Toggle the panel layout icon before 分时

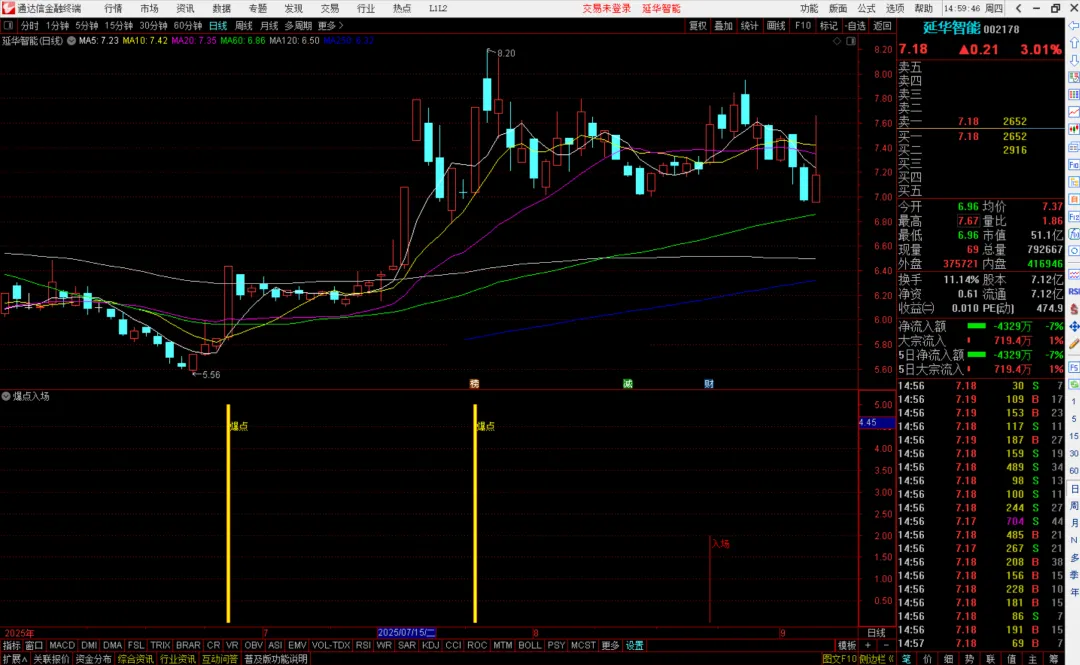[x=8, y=26]
